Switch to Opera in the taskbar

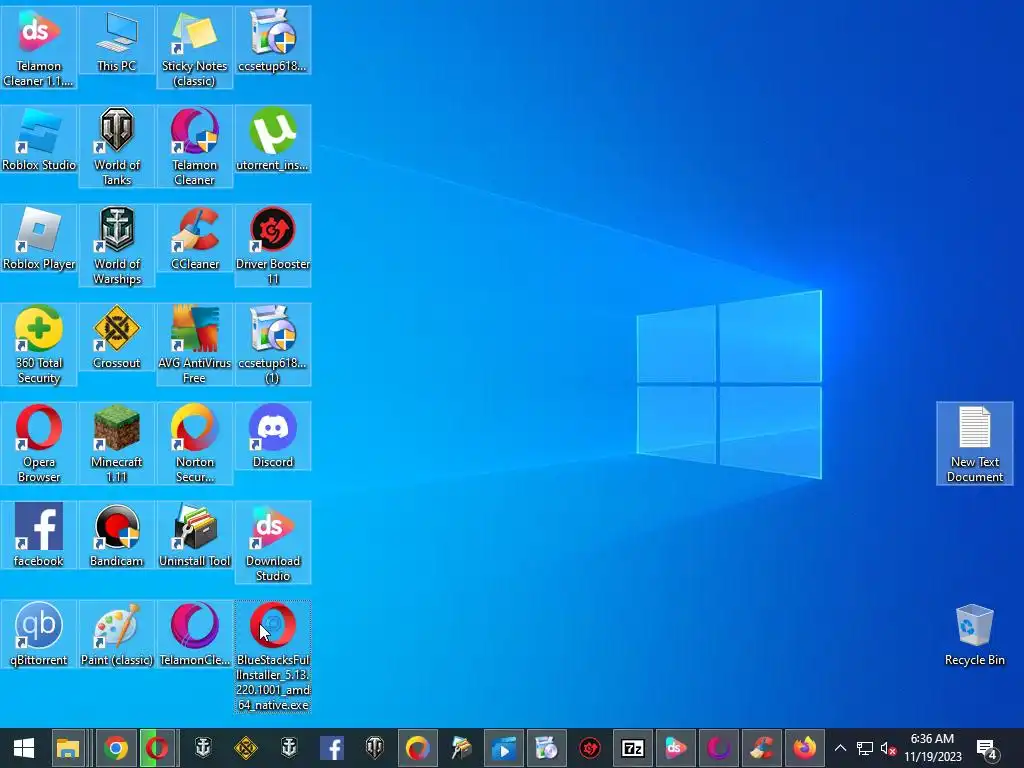click(157, 748)
